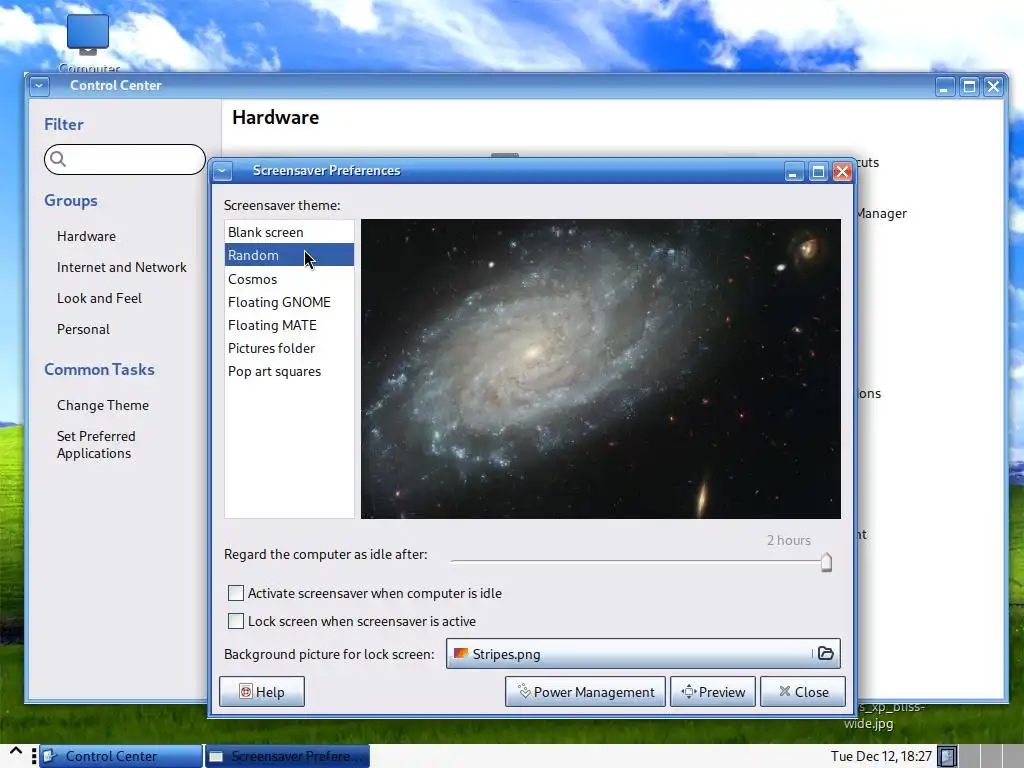Viewport: 1024px width, 768px height.
Task: Close the Control Center window
Action: coord(993,86)
